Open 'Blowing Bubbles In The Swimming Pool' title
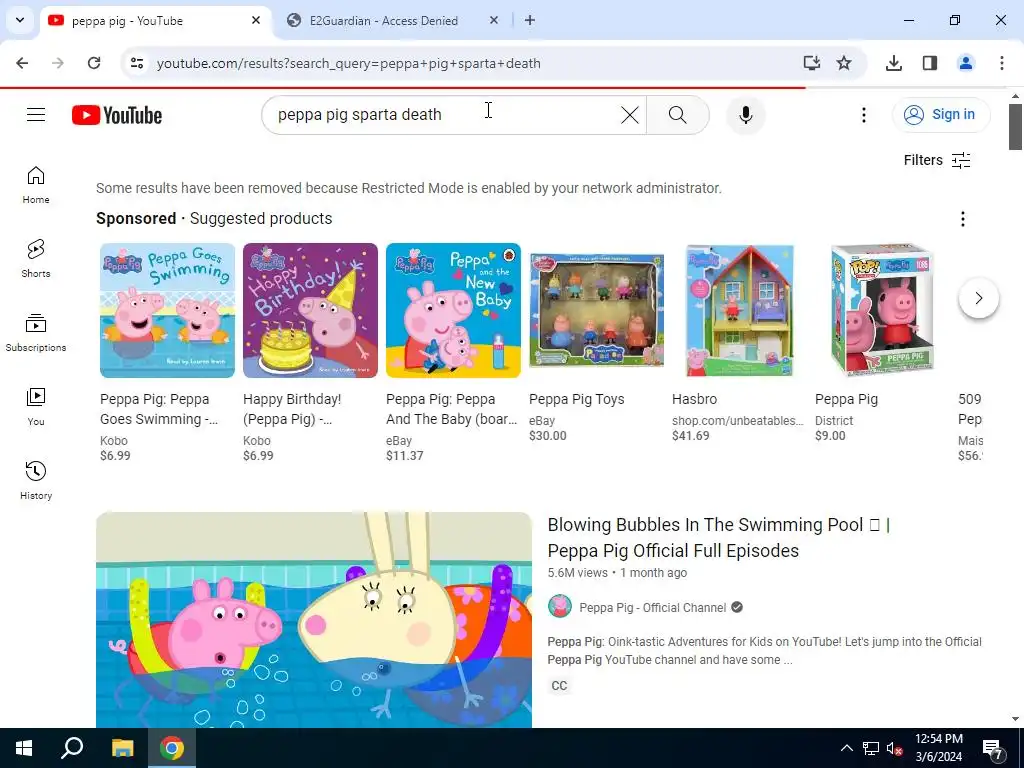This screenshot has width=1024, height=768. [x=718, y=537]
